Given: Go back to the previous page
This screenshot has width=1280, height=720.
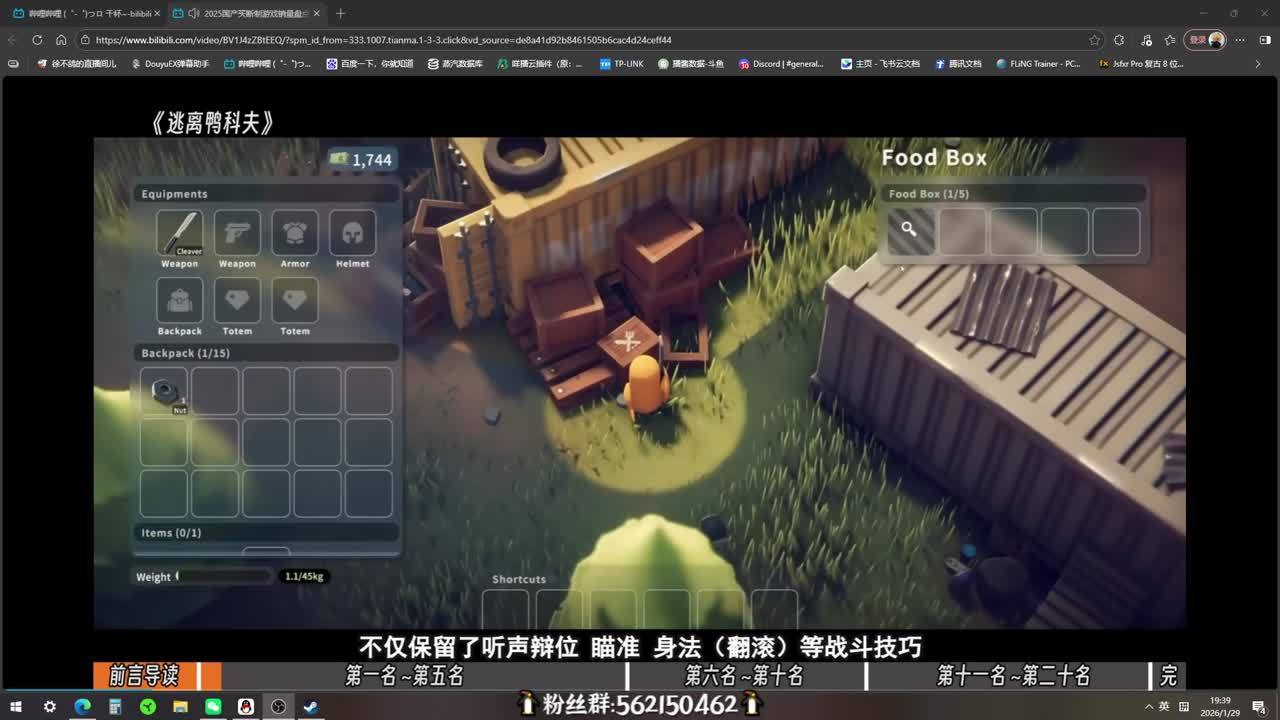Looking at the screenshot, I should [x=12, y=40].
